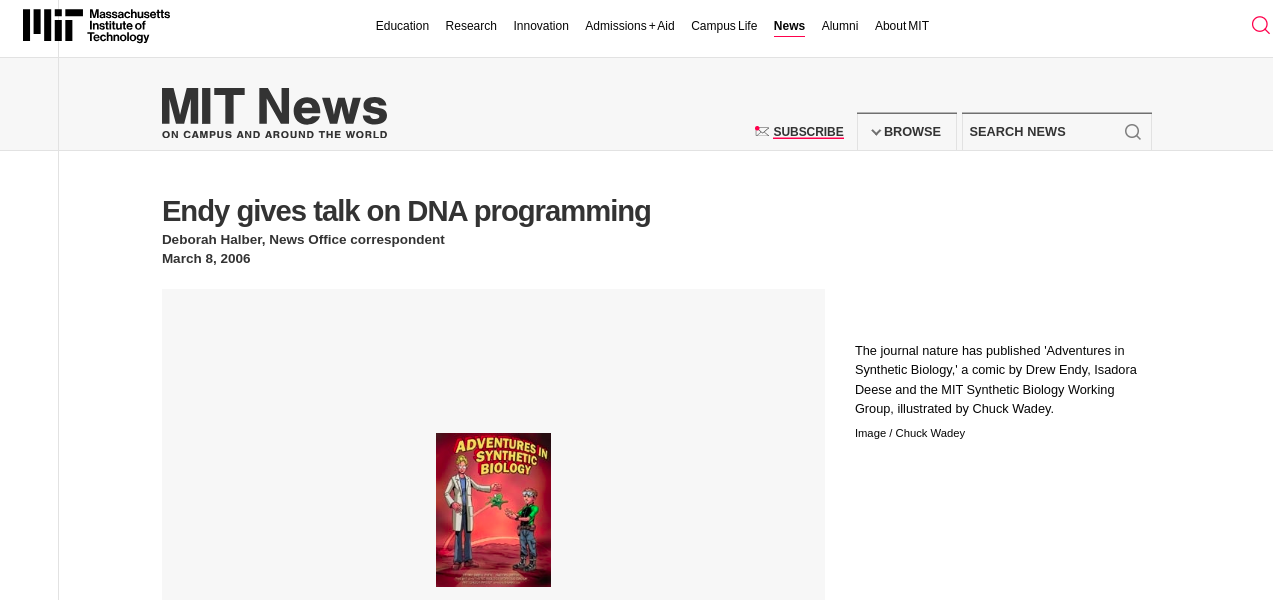The height and width of the screenshot is (600, 1273).
Task: Click 'On campus and around the world' tagline
Action: tap(274, 135)
